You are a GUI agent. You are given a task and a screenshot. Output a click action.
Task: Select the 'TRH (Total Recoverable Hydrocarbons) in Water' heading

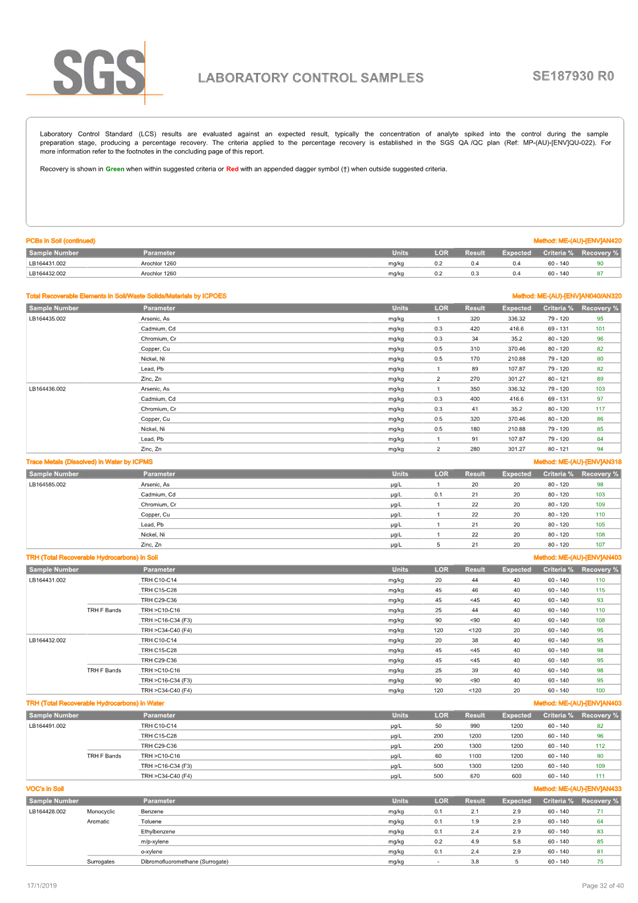click(95, 703)
